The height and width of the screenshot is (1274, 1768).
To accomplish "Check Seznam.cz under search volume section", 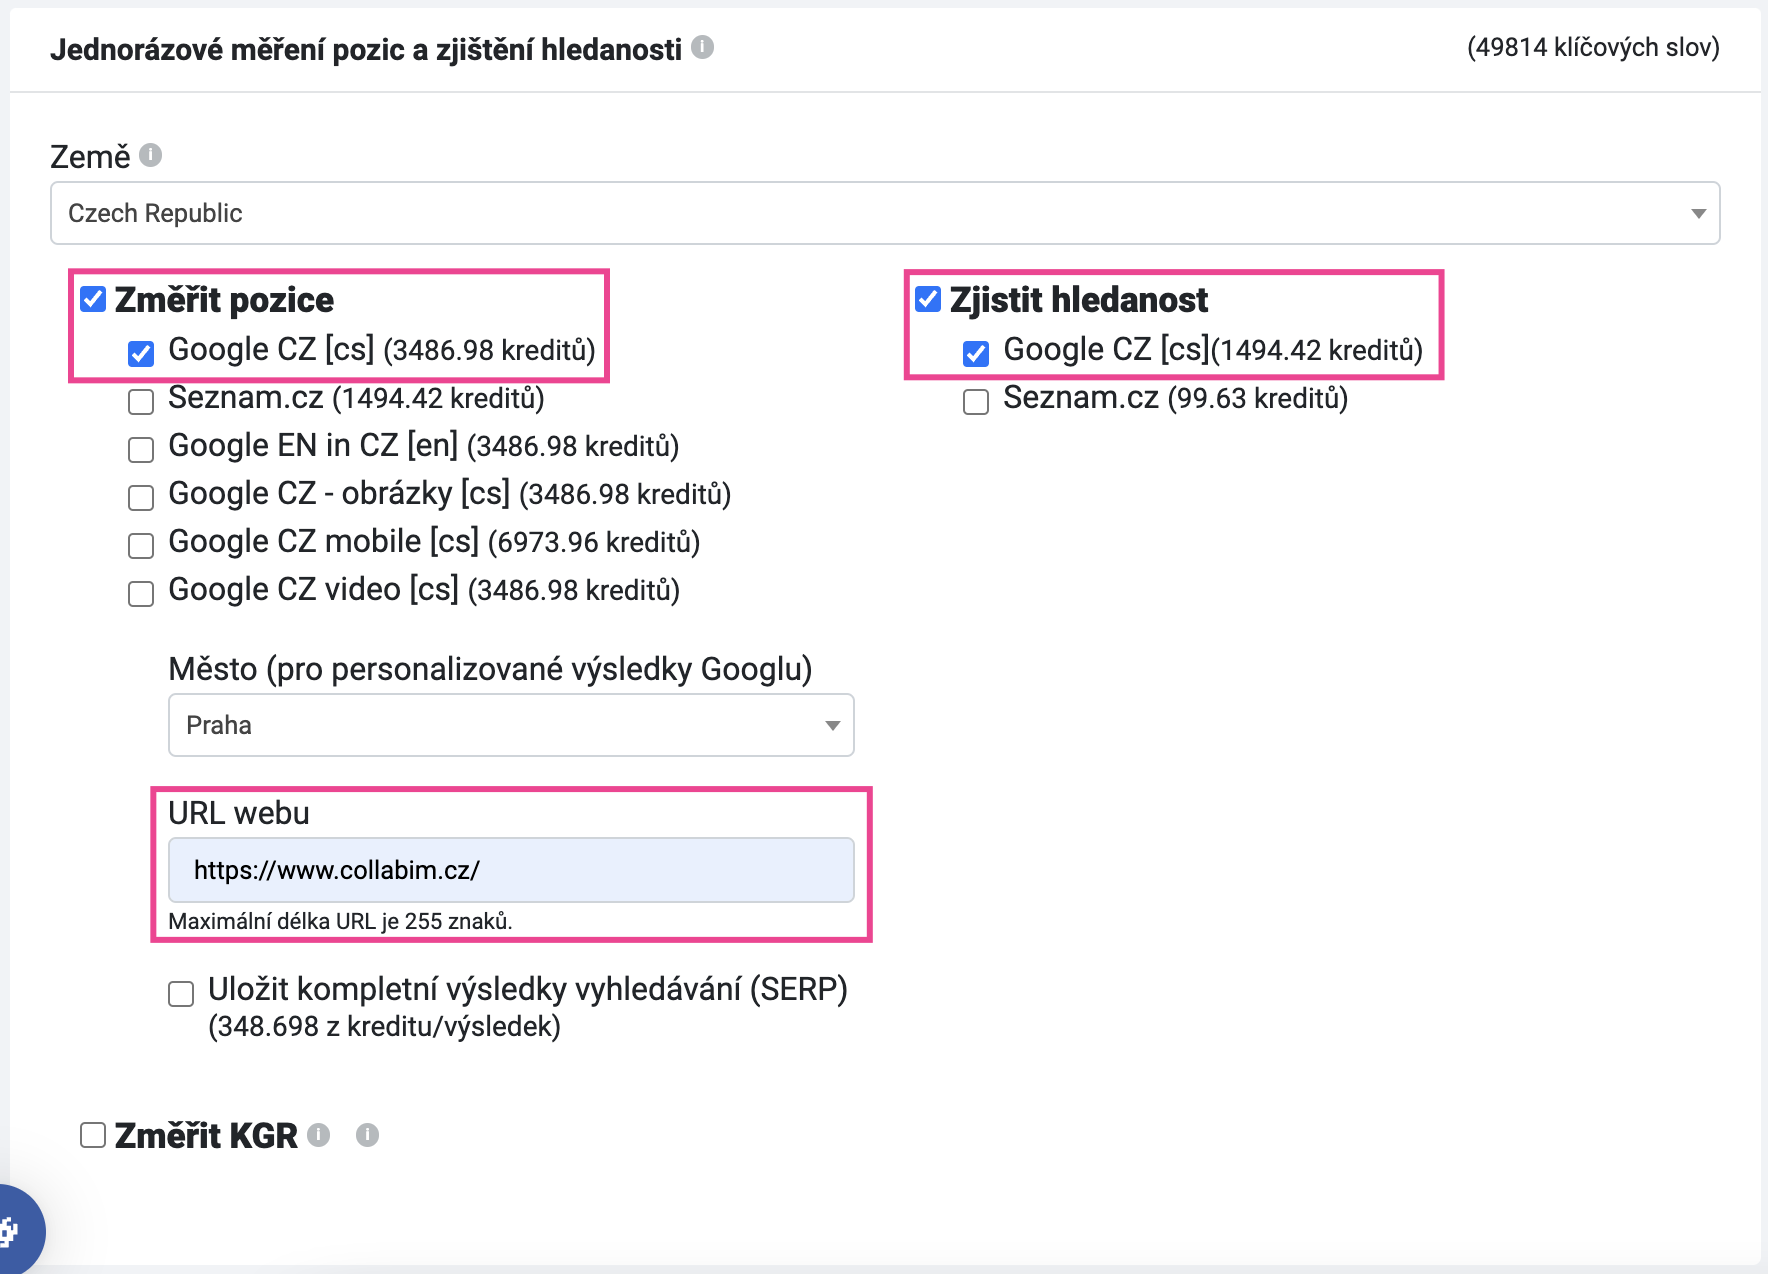I will (976, 402).
